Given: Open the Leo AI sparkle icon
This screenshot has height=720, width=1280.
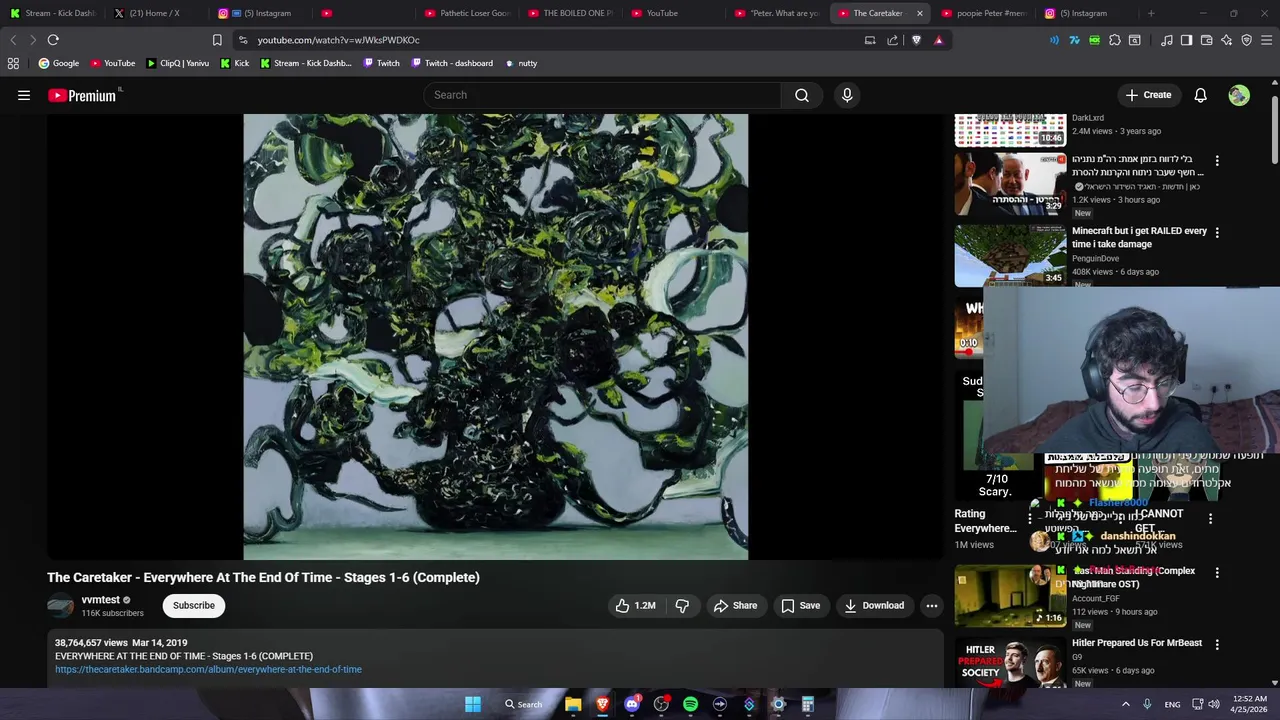Looking at the screenshot, I should point(1227,40).
